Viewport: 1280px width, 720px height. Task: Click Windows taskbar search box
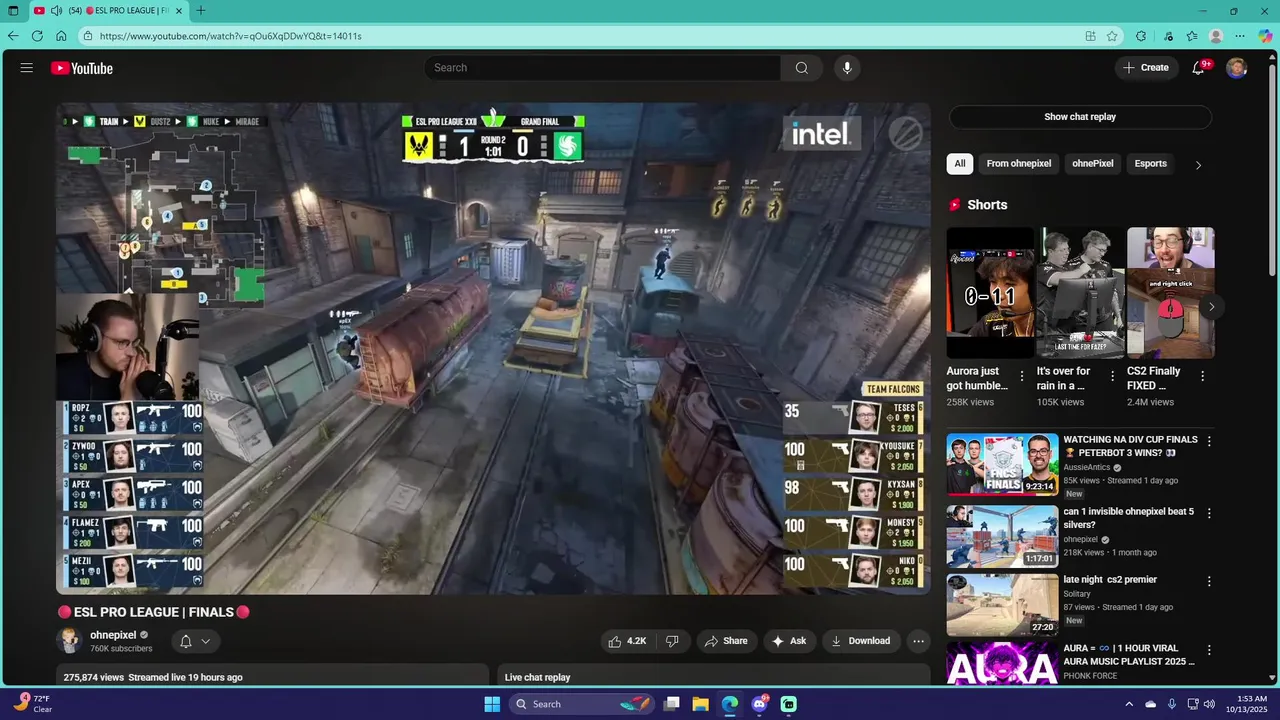583,704
